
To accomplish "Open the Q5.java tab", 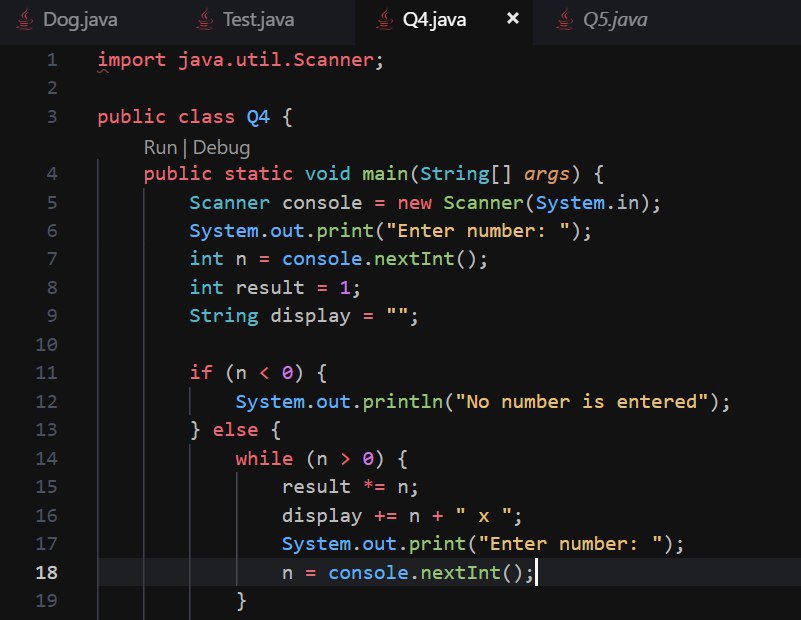I will pos(615,20).
